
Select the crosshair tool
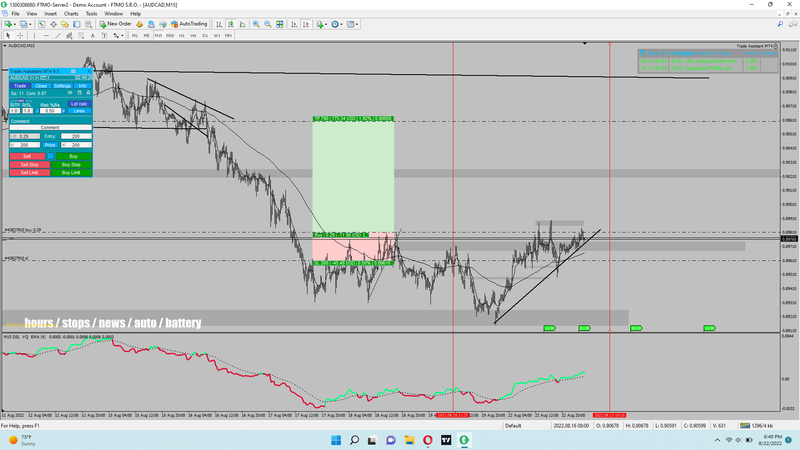[x=20, y=35]
